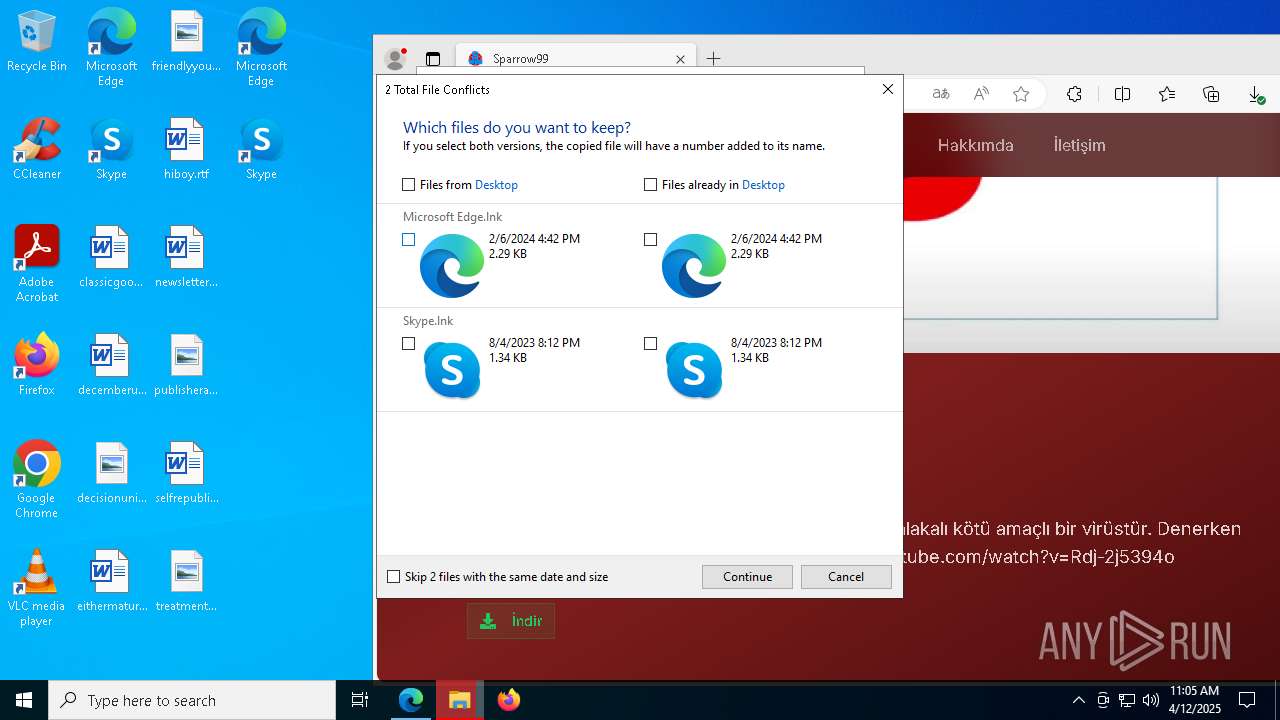The width and height of the screenshot is (1280, 720).
Task: Select the selfrepubli Word document icon
Action: point(186,474)
